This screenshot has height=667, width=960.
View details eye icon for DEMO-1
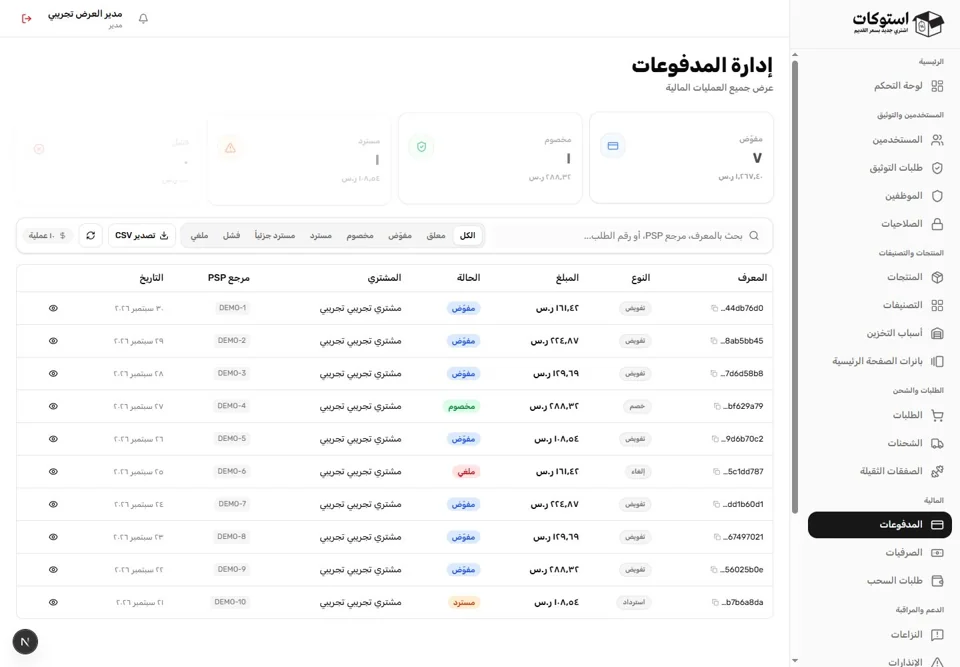[53, 308]
